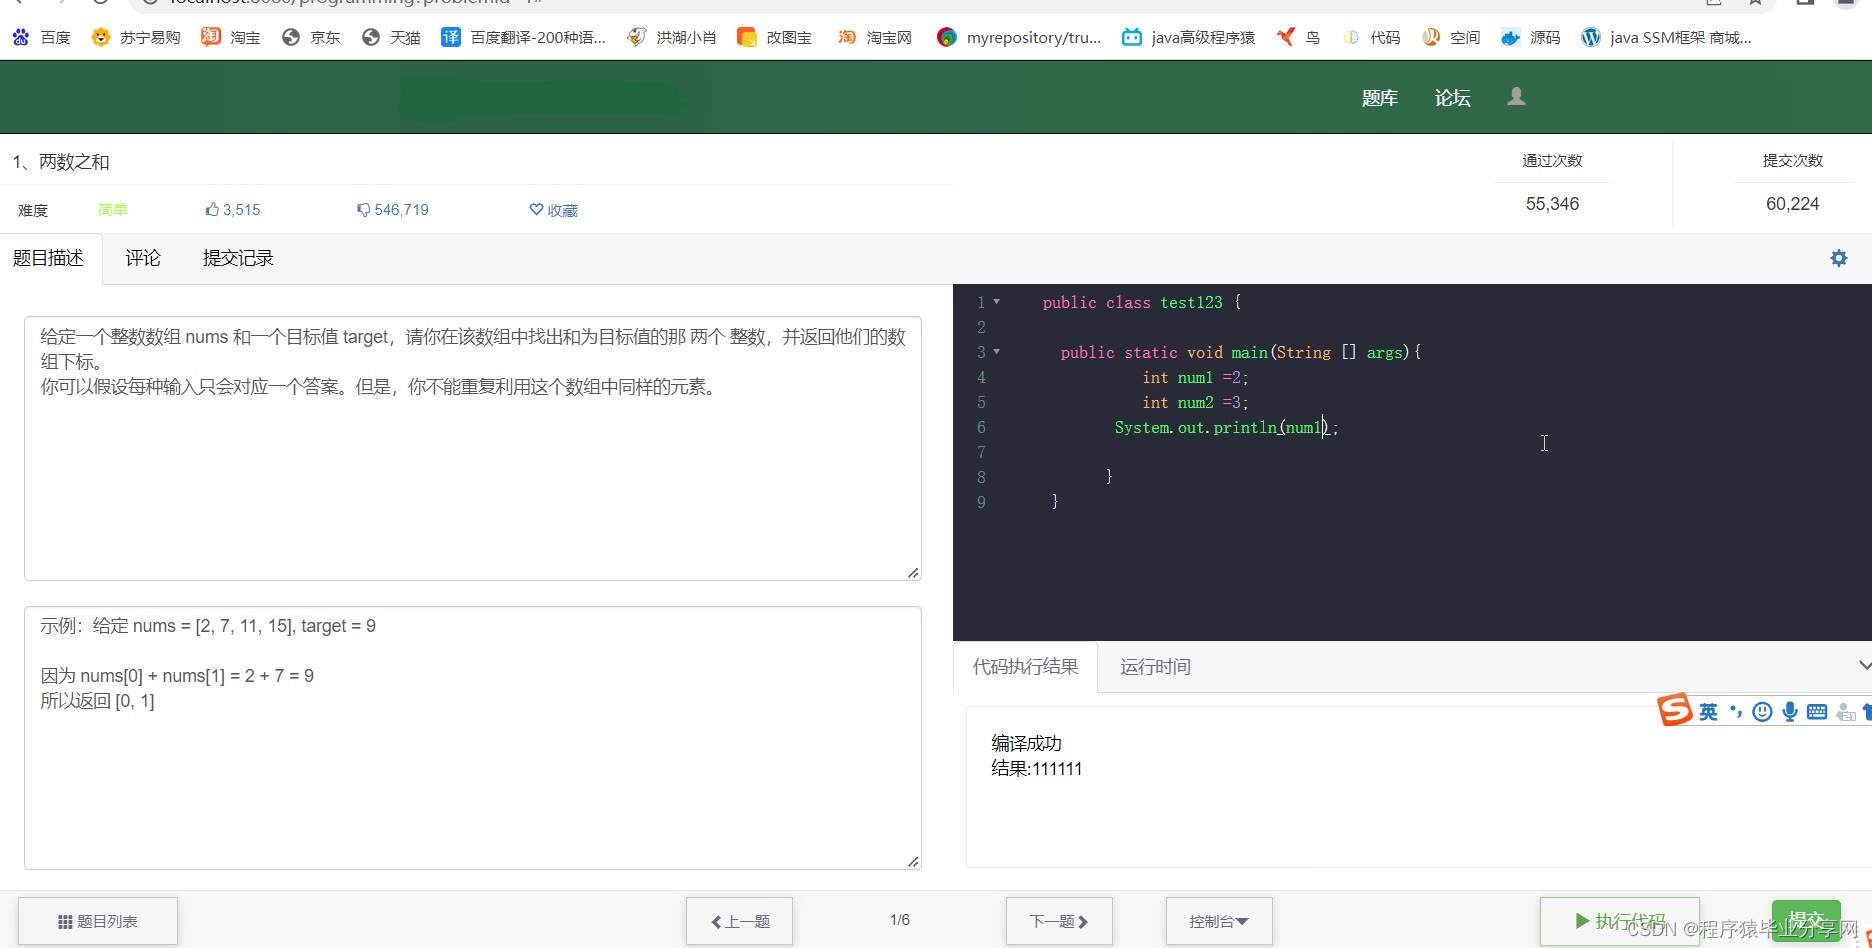Open the 鸟 bookmark

coord(1298,37)
